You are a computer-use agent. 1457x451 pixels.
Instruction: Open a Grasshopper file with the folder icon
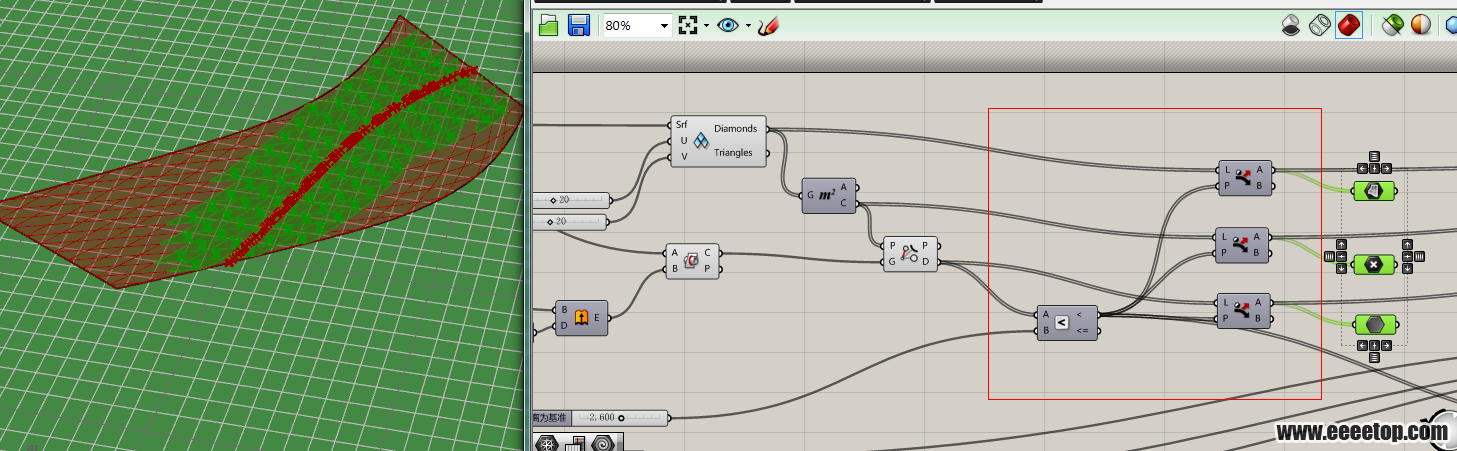tap(549, 25)
